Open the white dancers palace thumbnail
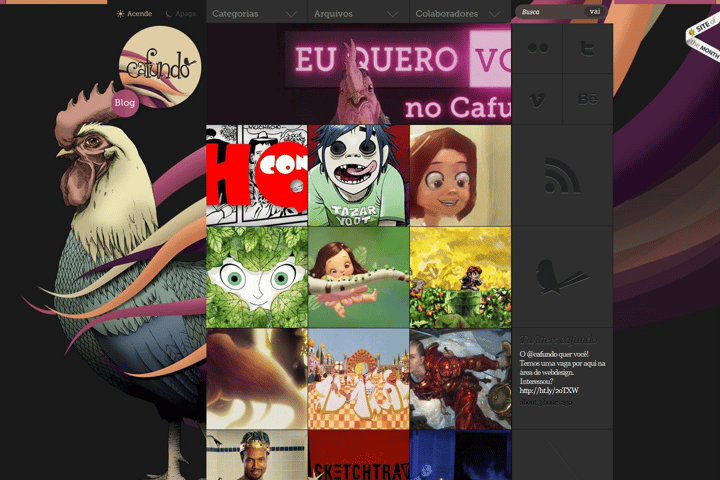This screenshot has width=720, height=480. pos(359,379)
